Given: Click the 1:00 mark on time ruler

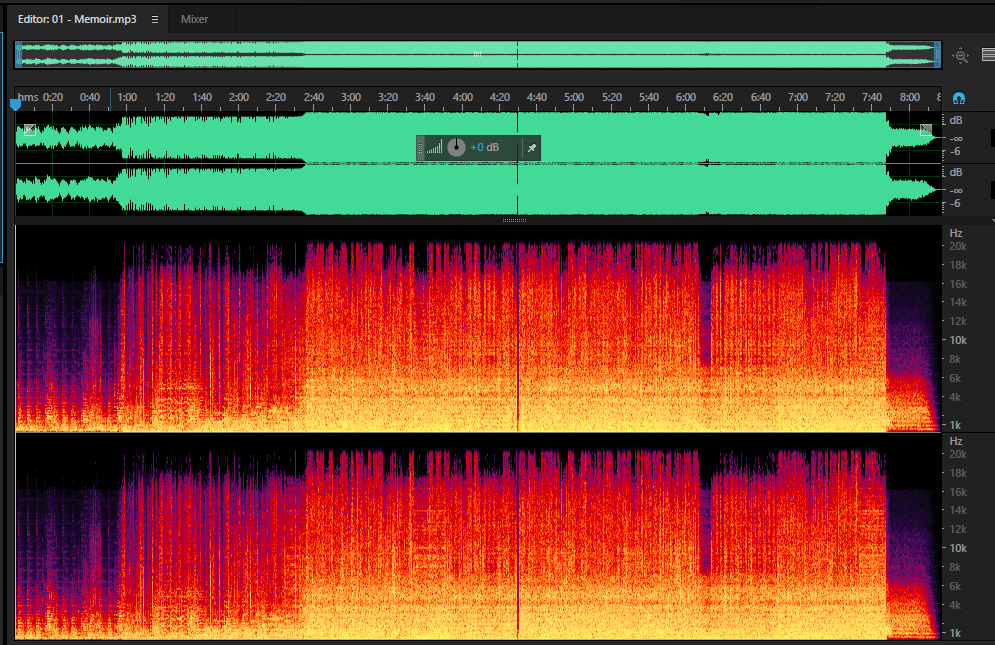Looking at the screenshot, I should coord(127,97).
